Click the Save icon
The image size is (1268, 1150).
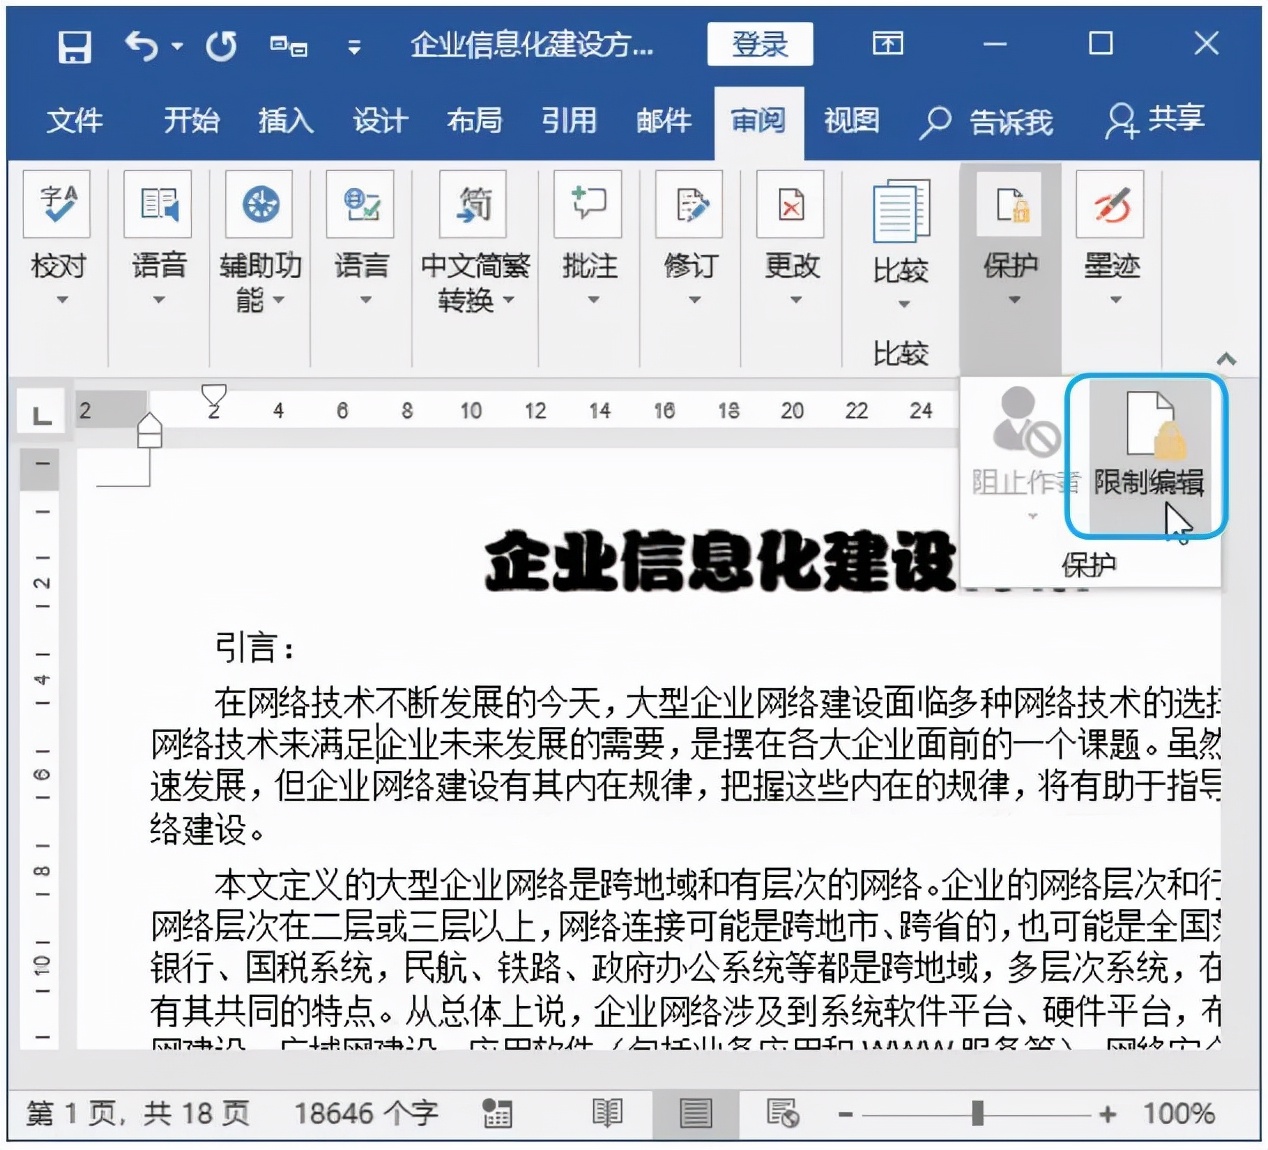pyautogui.click(x=71, y=44)
